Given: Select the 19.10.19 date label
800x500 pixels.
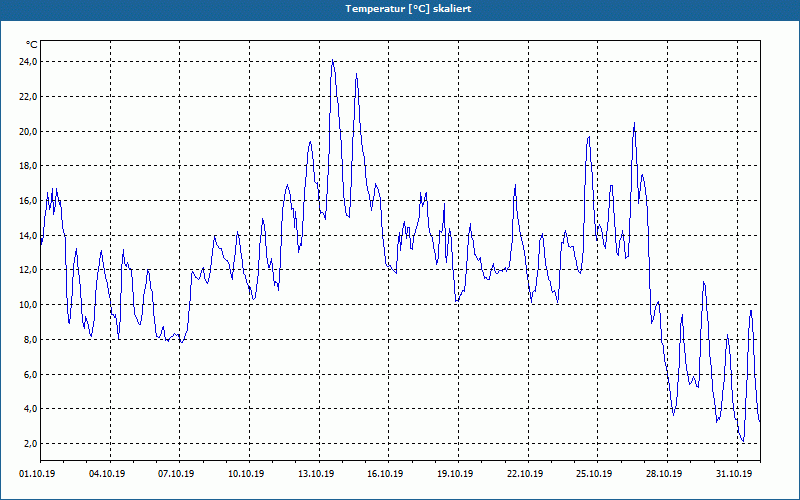Looking at the screenshot, I should [x=455, y=474].
